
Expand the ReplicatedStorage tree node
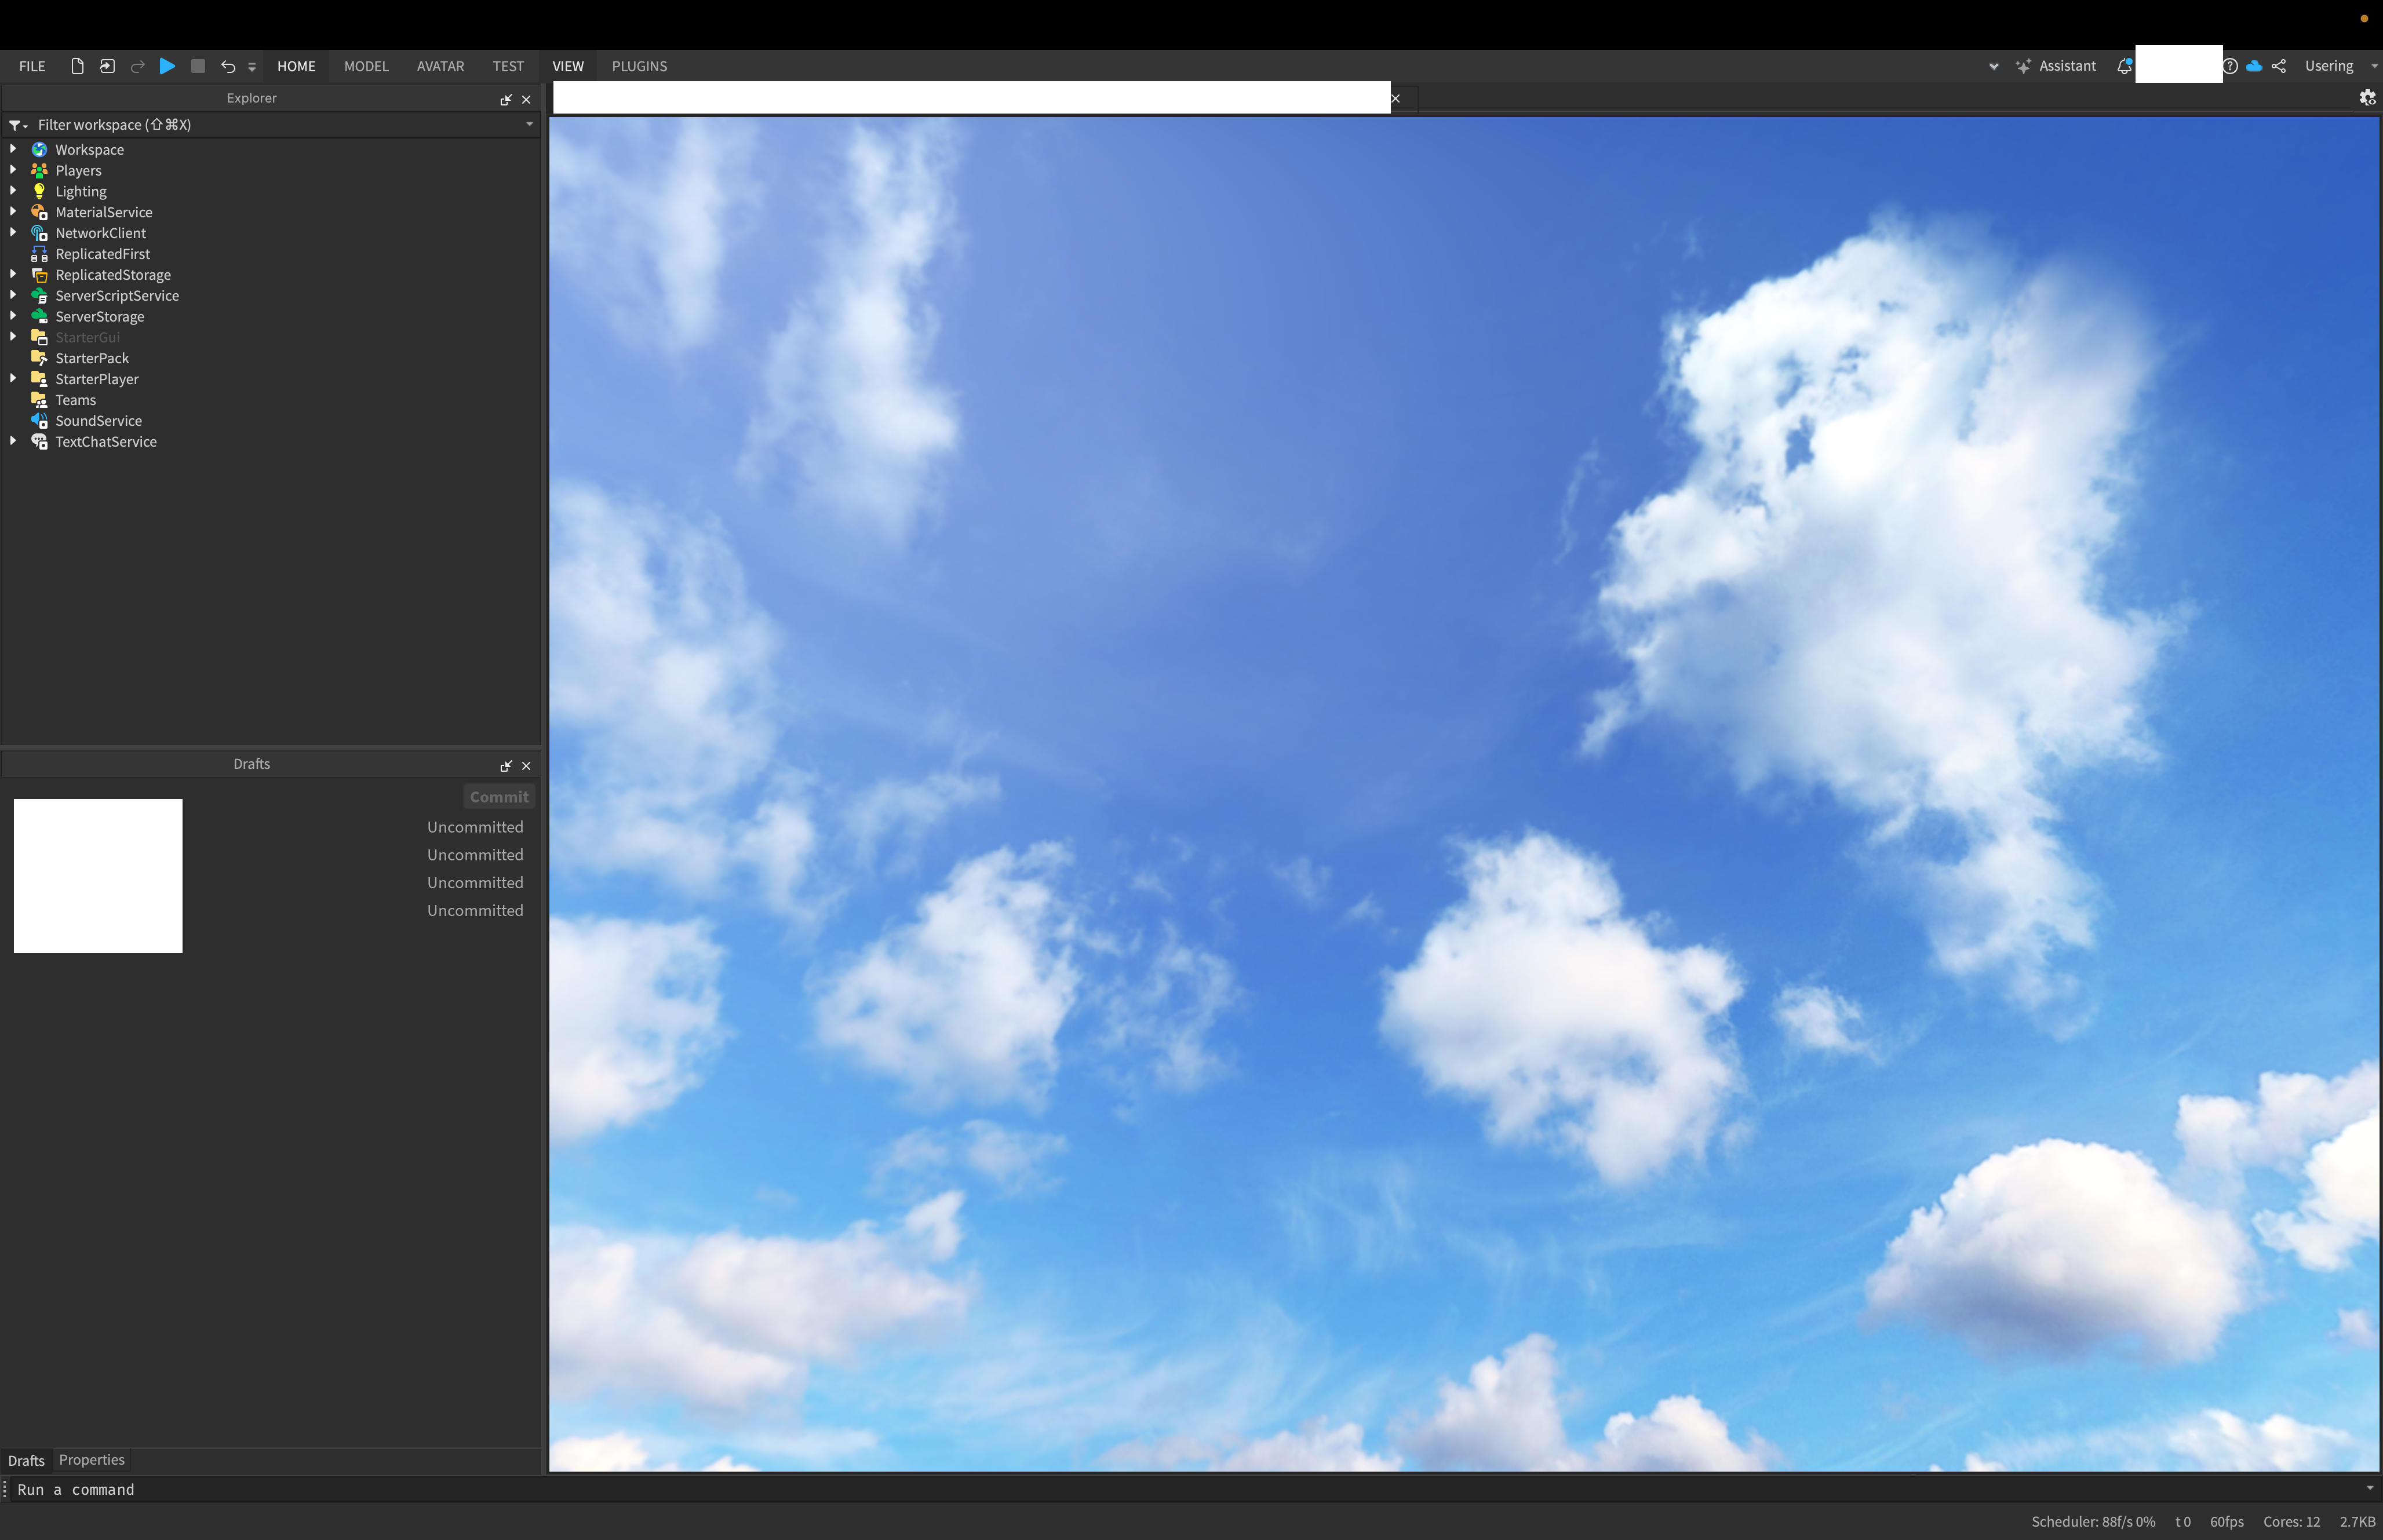tap(13, 274)
